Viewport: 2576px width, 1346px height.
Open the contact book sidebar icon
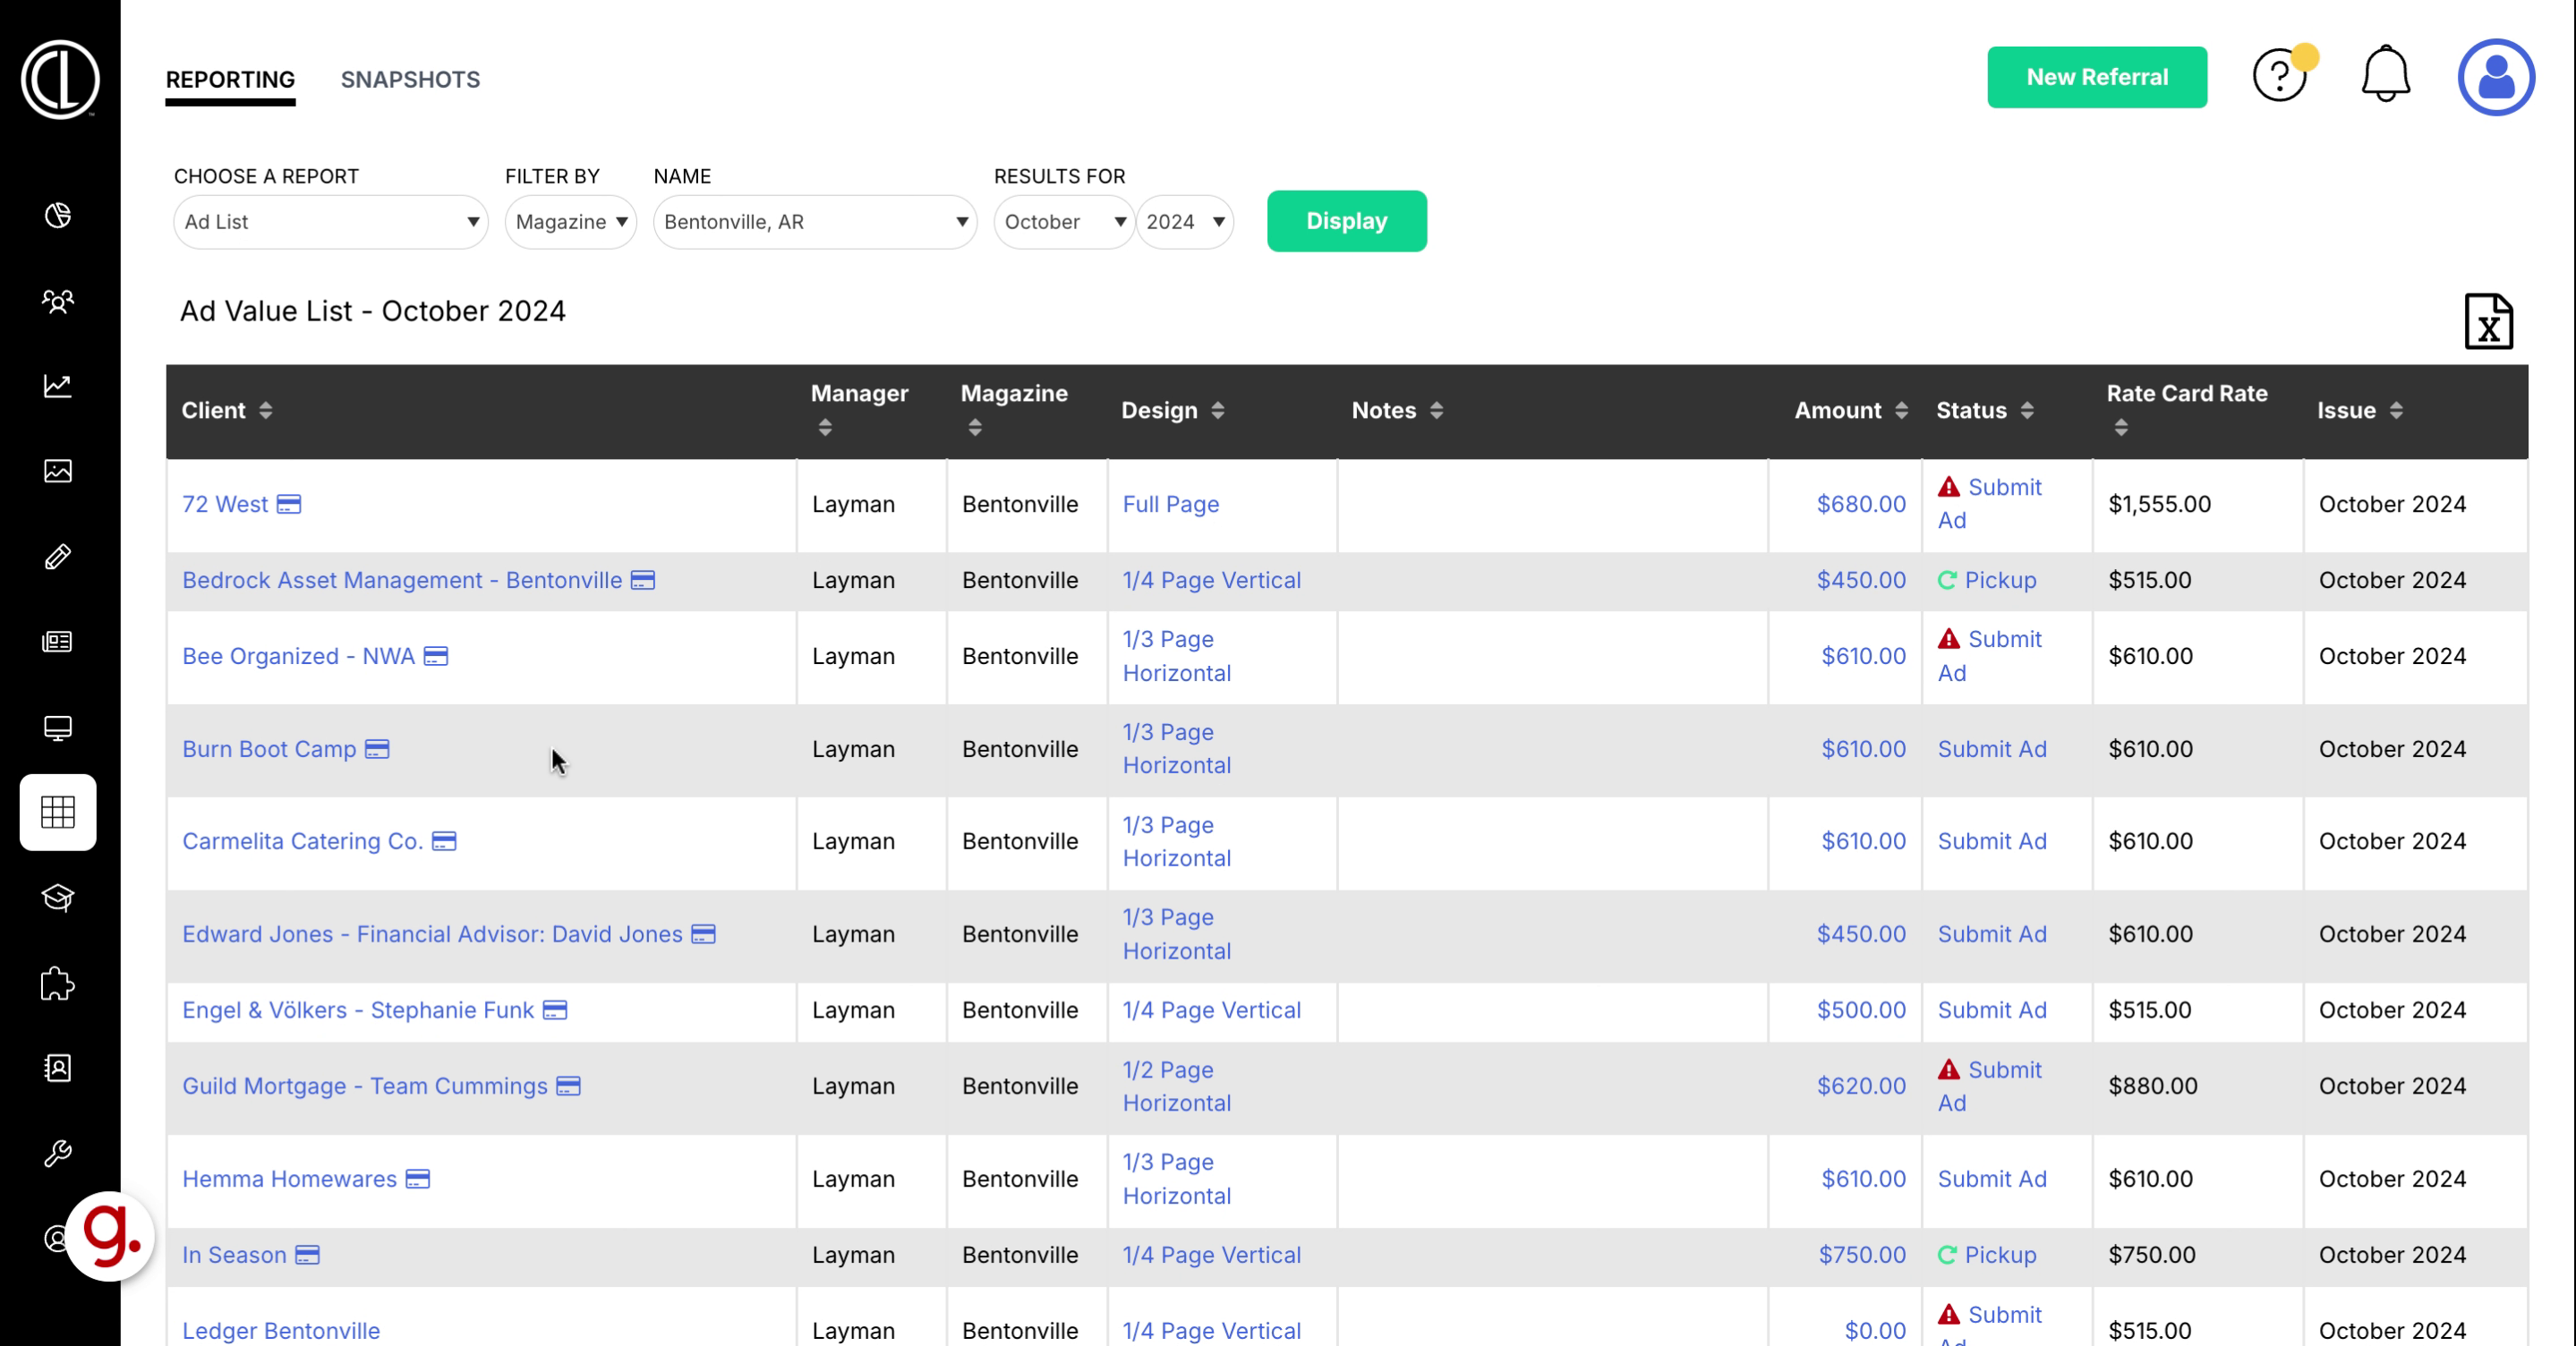click(58, 1068)
